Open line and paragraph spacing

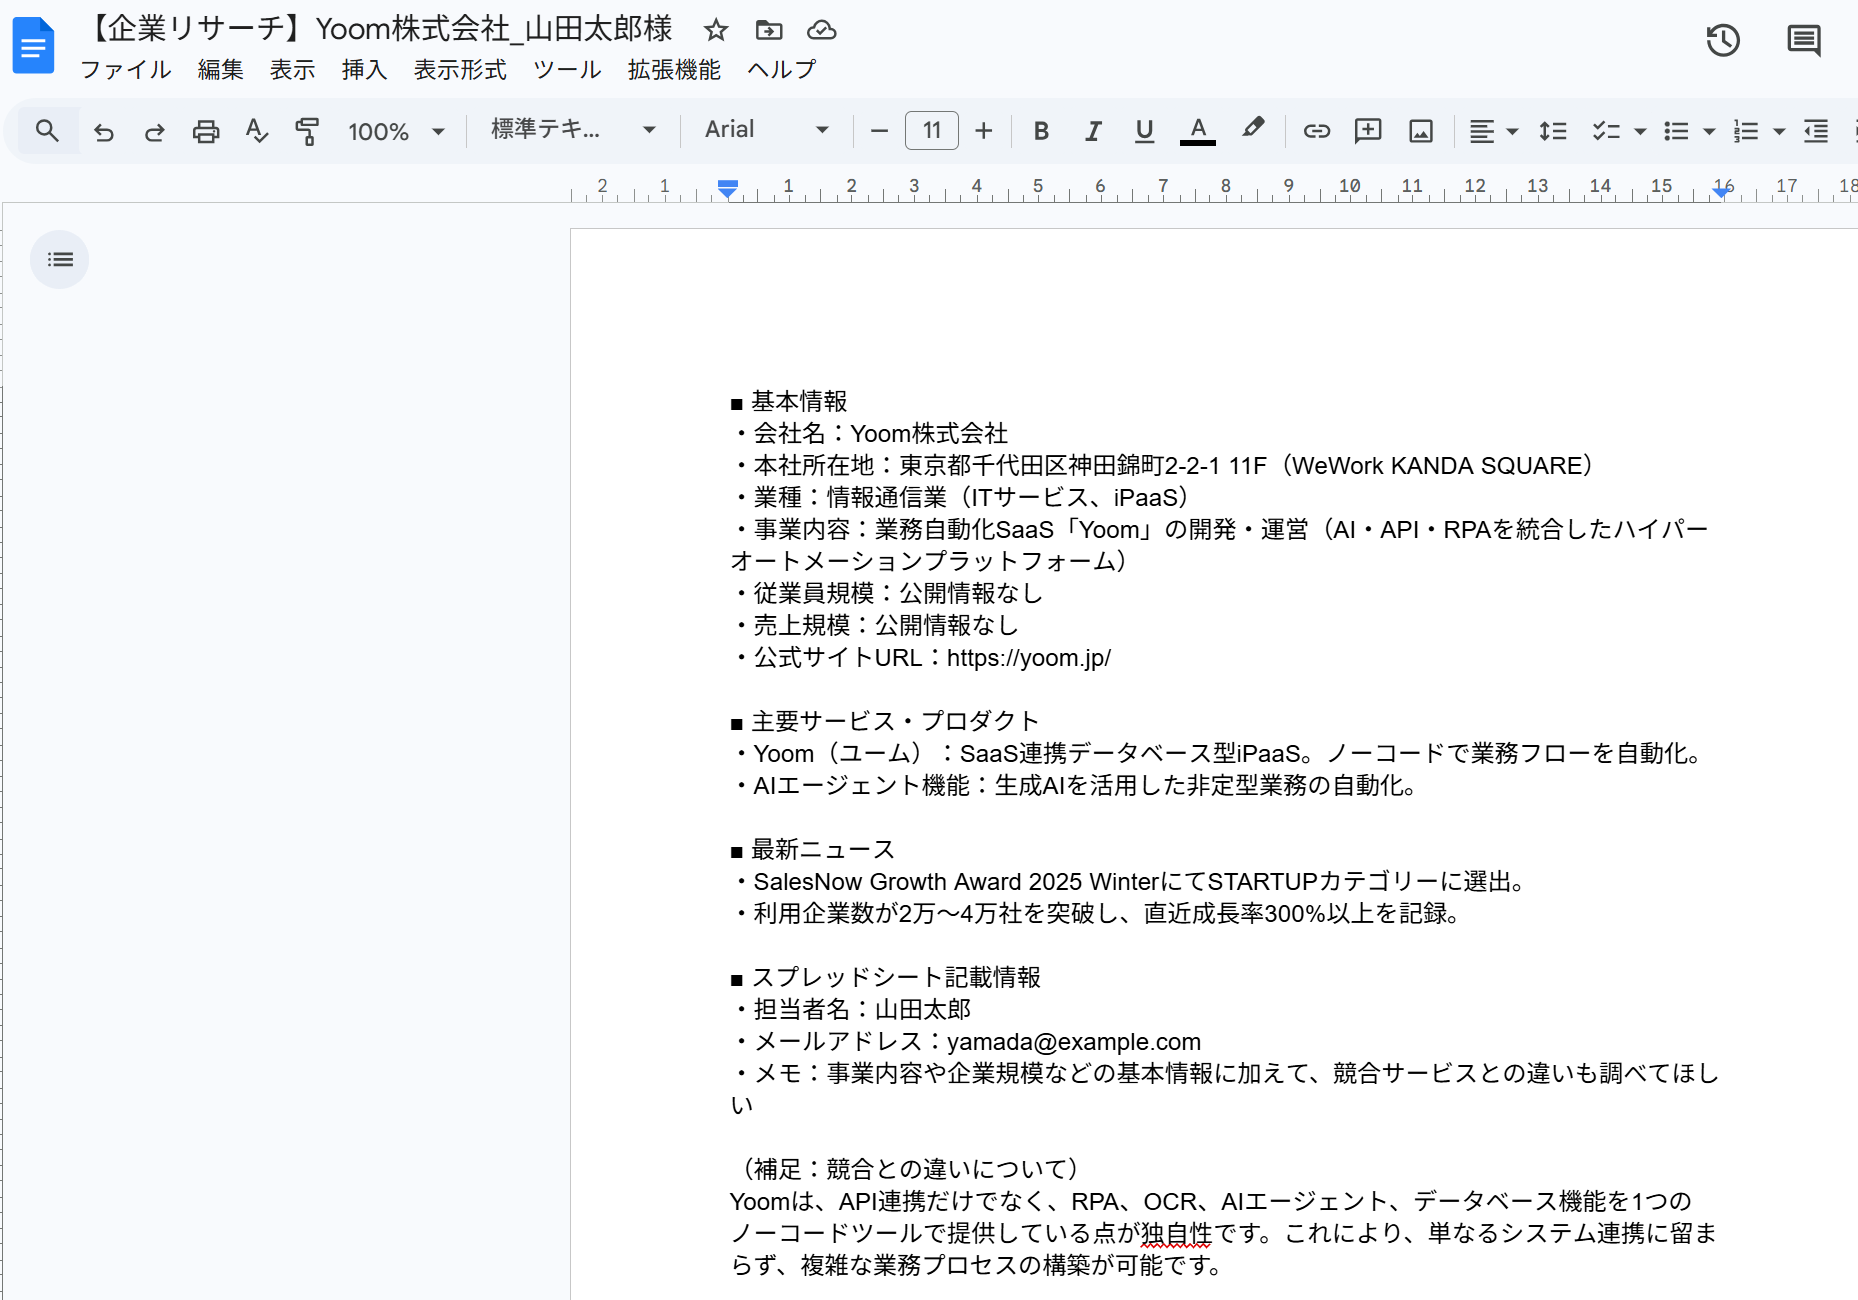pyautogui.click(x=1553, y=131)
